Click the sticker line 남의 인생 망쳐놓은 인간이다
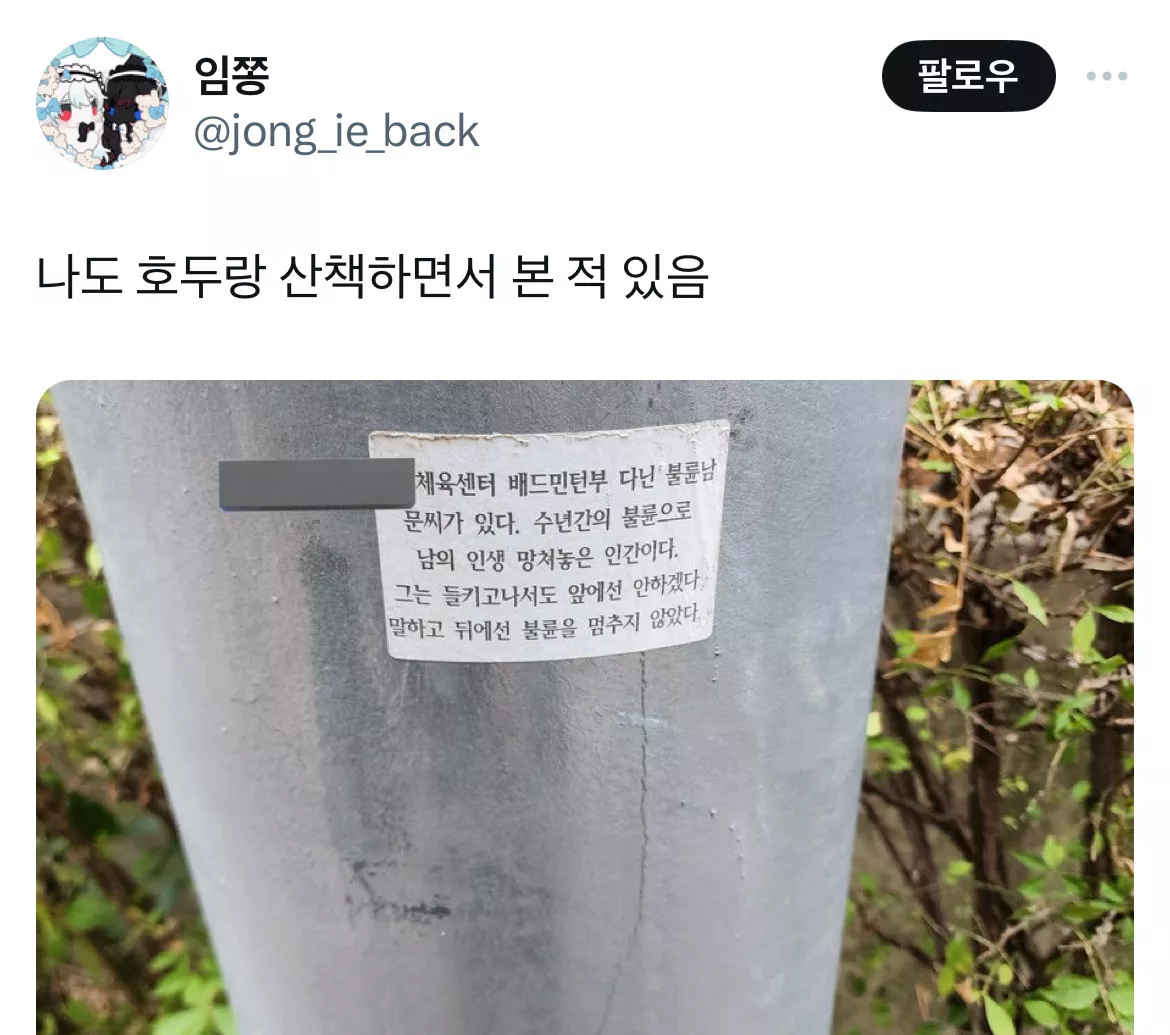 [x=547, y=556]
